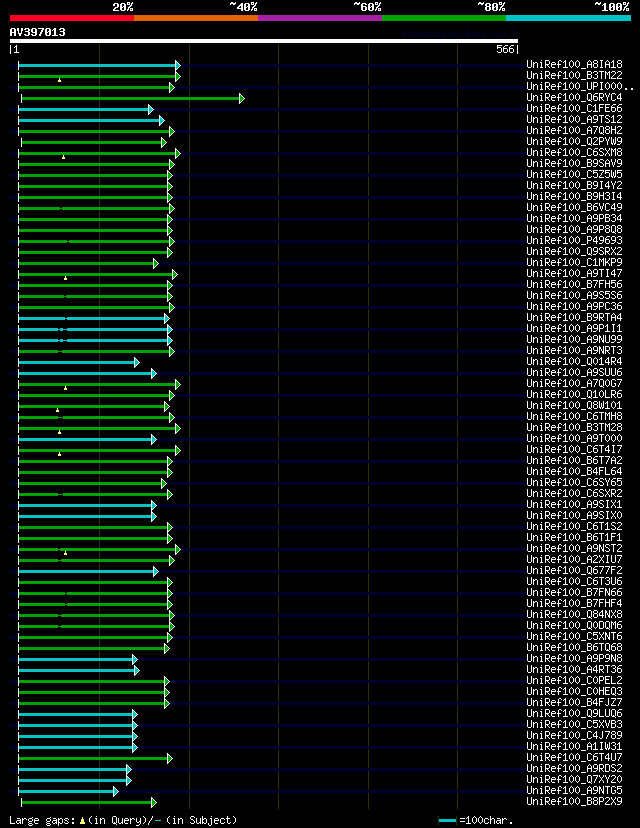
Task: Open hit UniRef100_Q6RYC4
Action: (574, 98)
